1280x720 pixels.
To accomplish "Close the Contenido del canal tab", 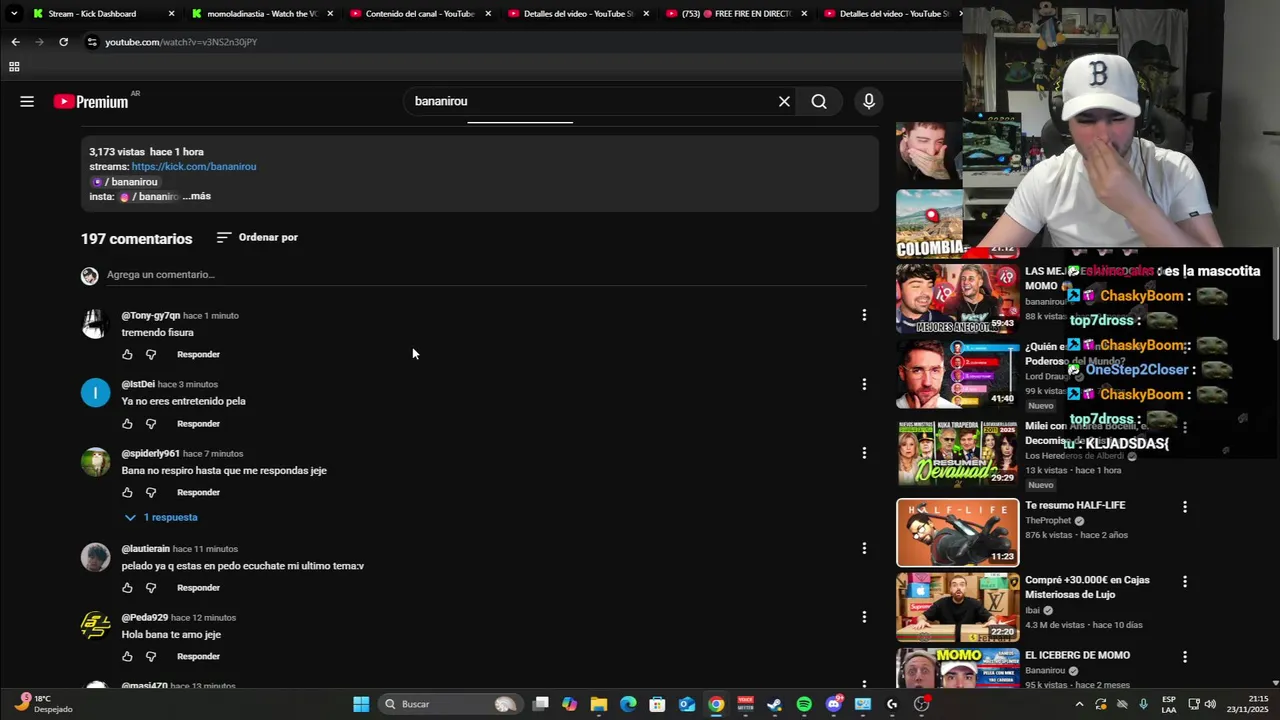I will point(488,14).
